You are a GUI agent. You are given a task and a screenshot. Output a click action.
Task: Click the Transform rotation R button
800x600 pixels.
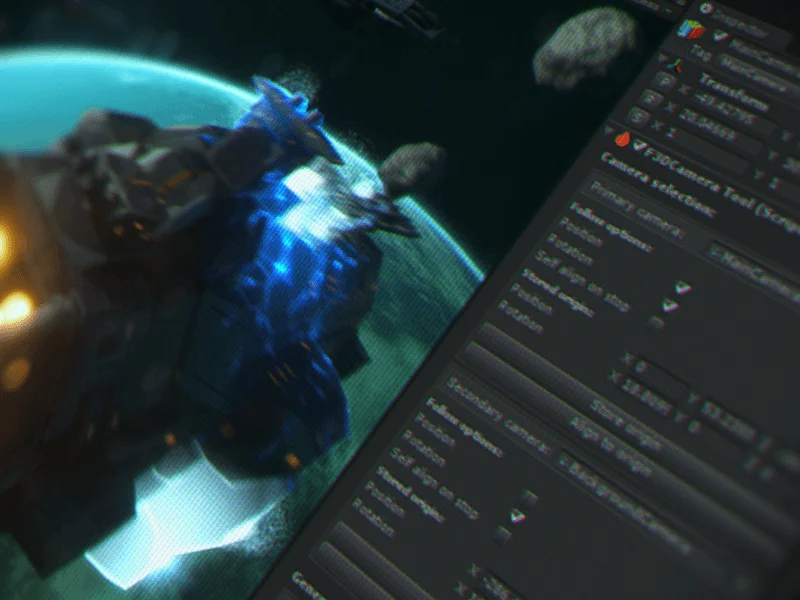tap(653, 98)
